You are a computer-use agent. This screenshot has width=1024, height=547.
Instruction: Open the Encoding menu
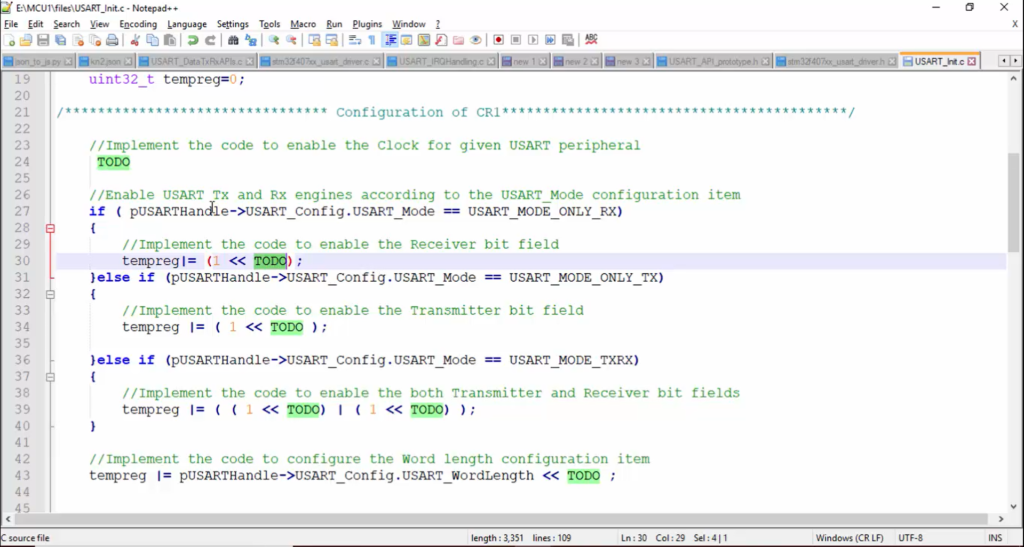click(x=138, y=24)
